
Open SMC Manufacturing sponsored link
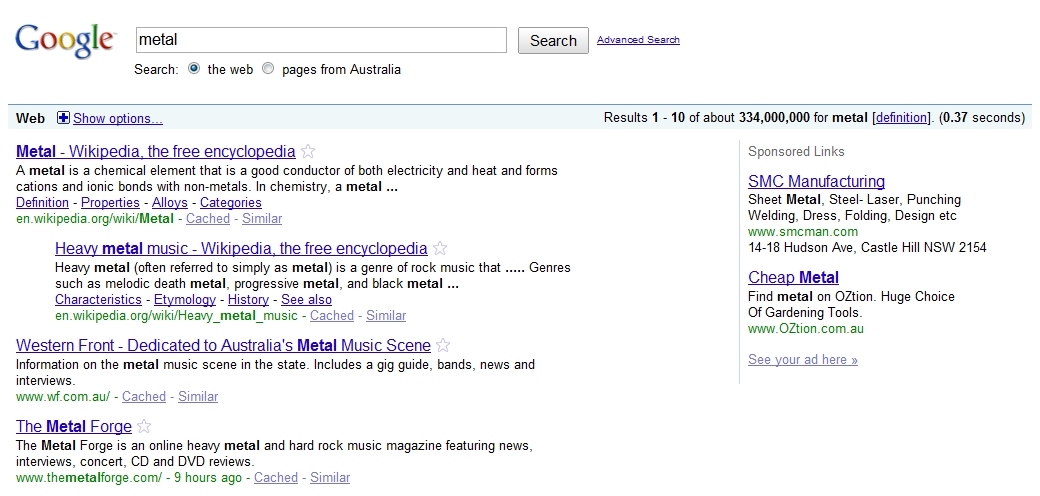pos(816,182)
